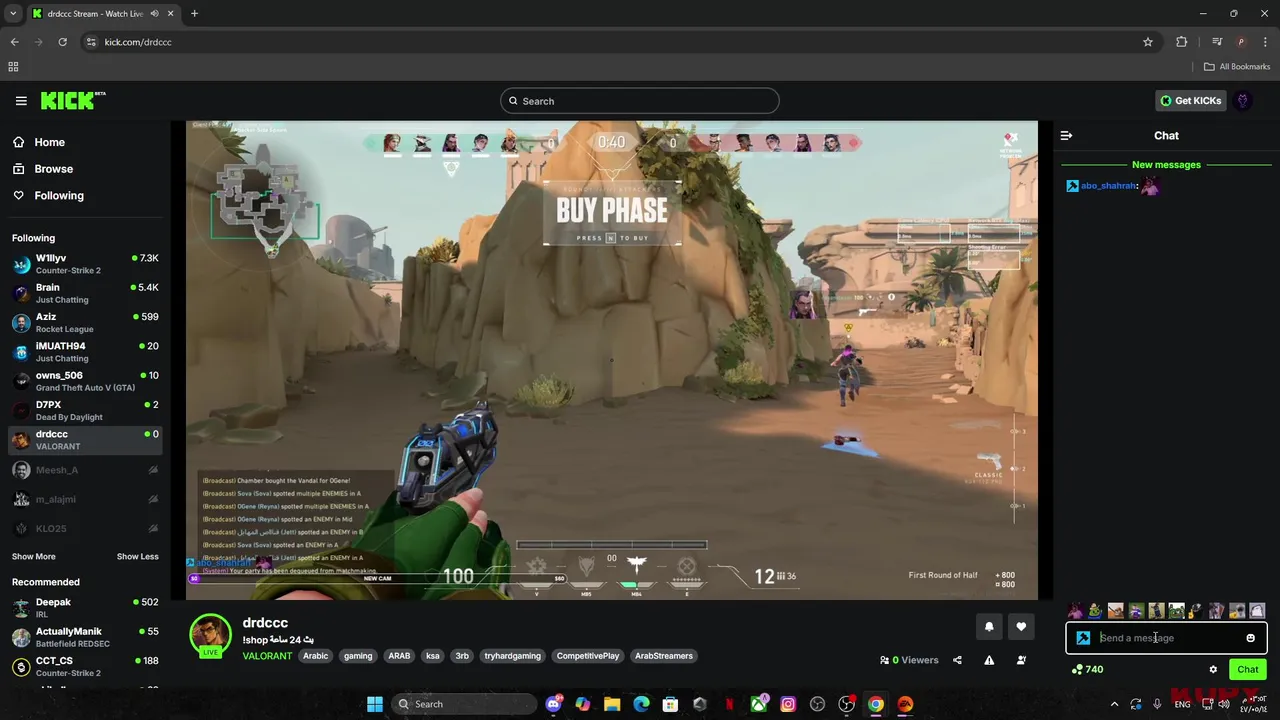Open the user profile avatar menu

pos(1243,101)
